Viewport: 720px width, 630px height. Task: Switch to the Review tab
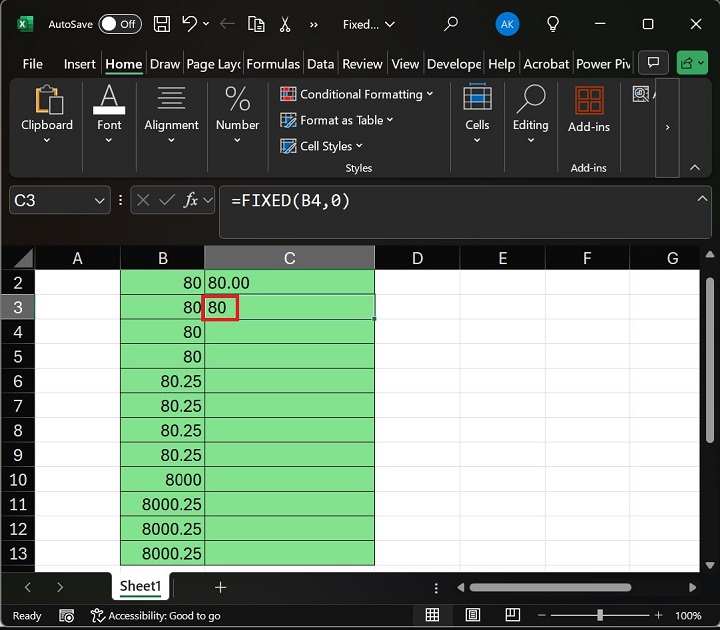(x=362, y=64)
